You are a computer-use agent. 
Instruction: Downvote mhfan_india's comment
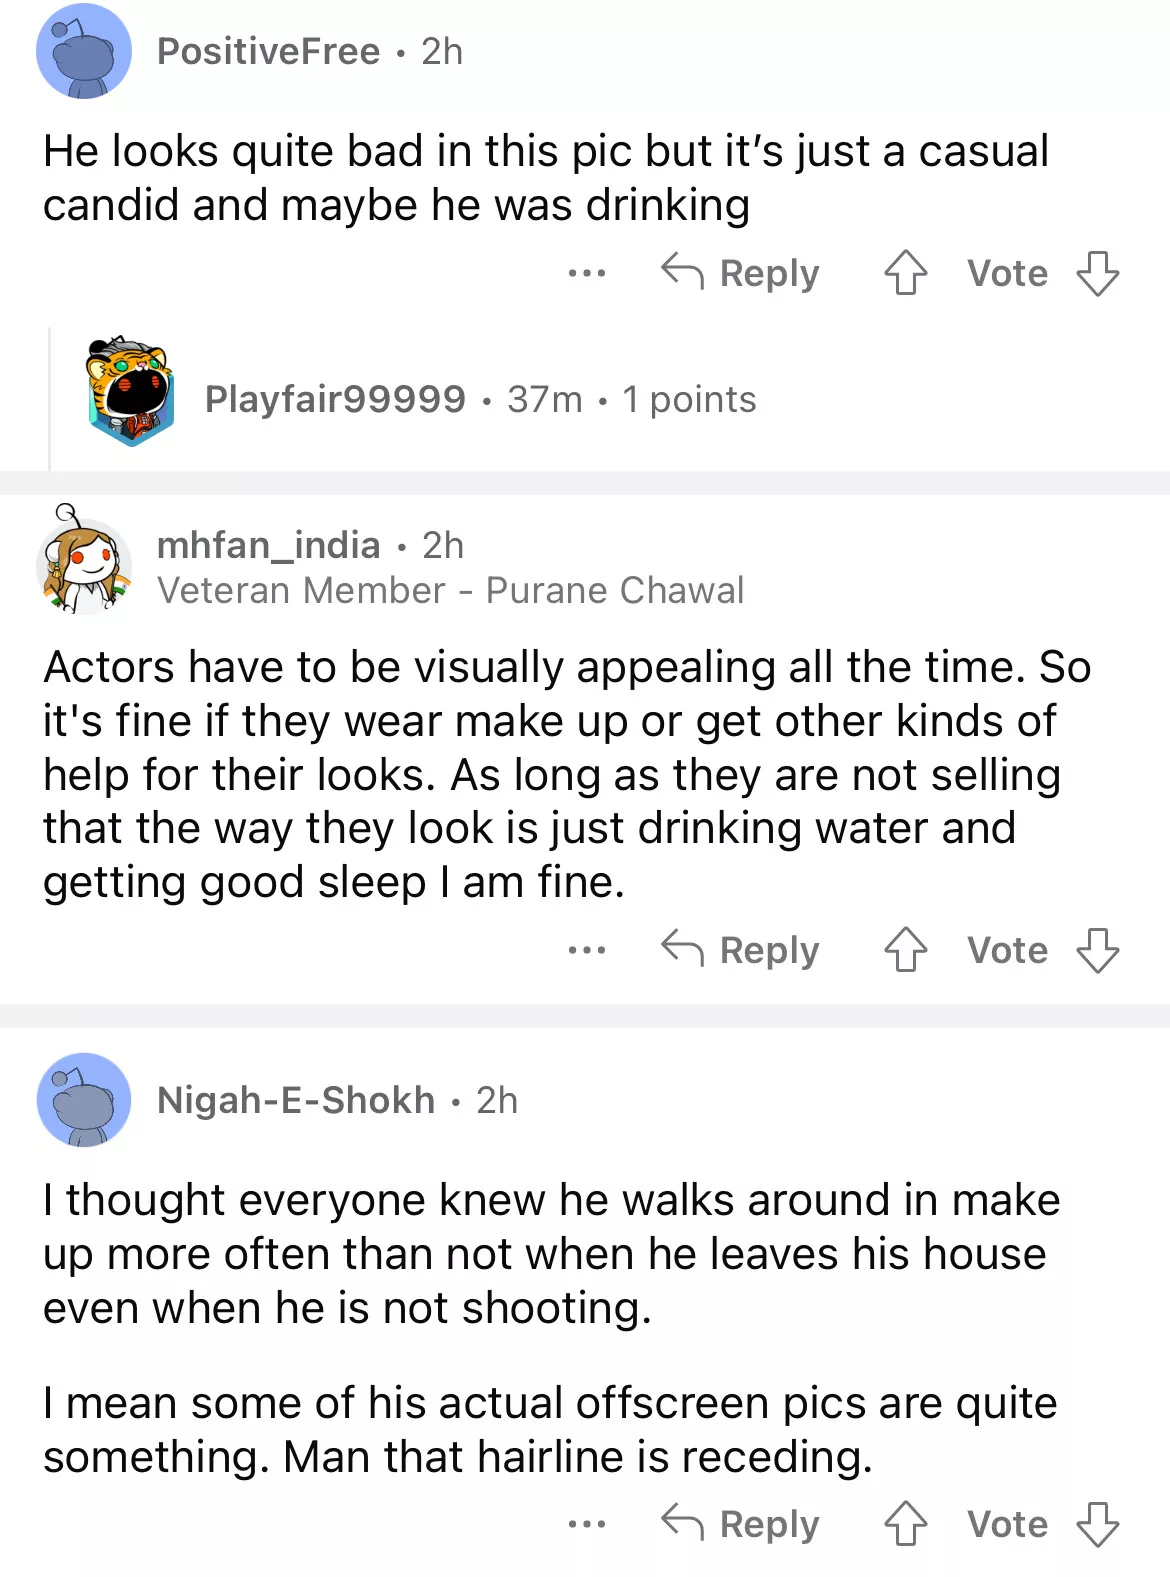(1097, 949)
